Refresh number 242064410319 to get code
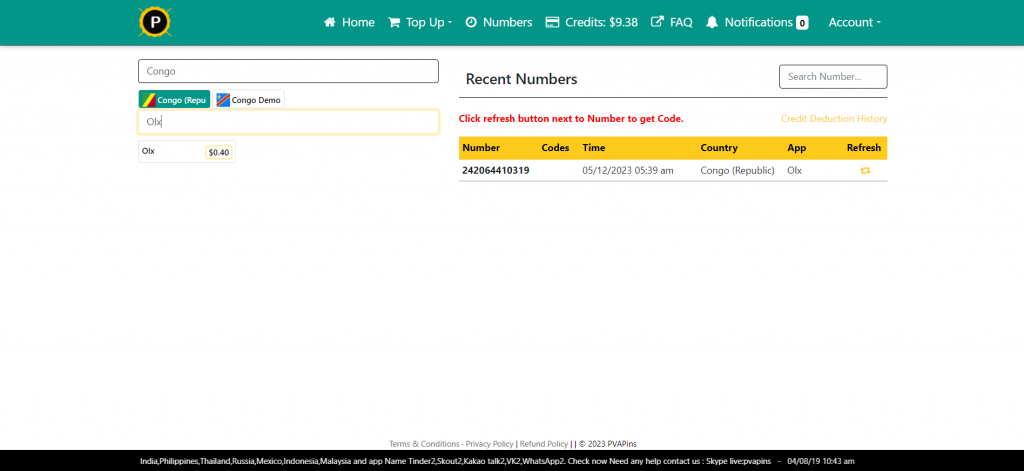This screenshot has width=1024, height=471. (865, 171)
